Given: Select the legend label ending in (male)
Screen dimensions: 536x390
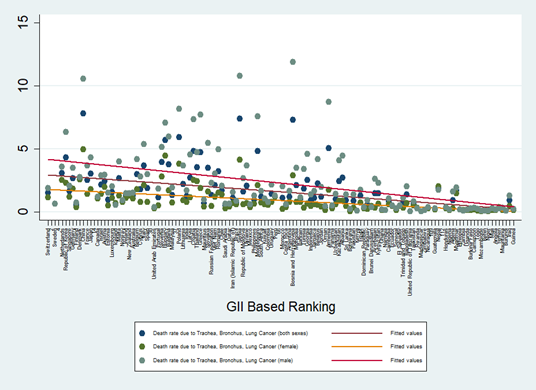Looking at the screenshot, I should tap(223, 360).
